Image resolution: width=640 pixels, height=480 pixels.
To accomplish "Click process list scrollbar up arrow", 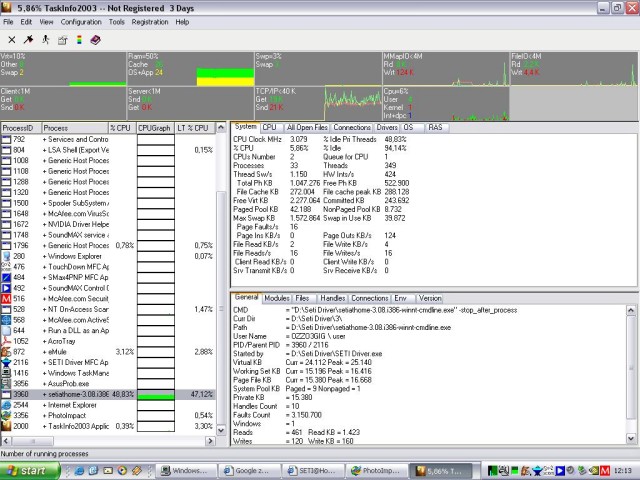I will (221, 128).
